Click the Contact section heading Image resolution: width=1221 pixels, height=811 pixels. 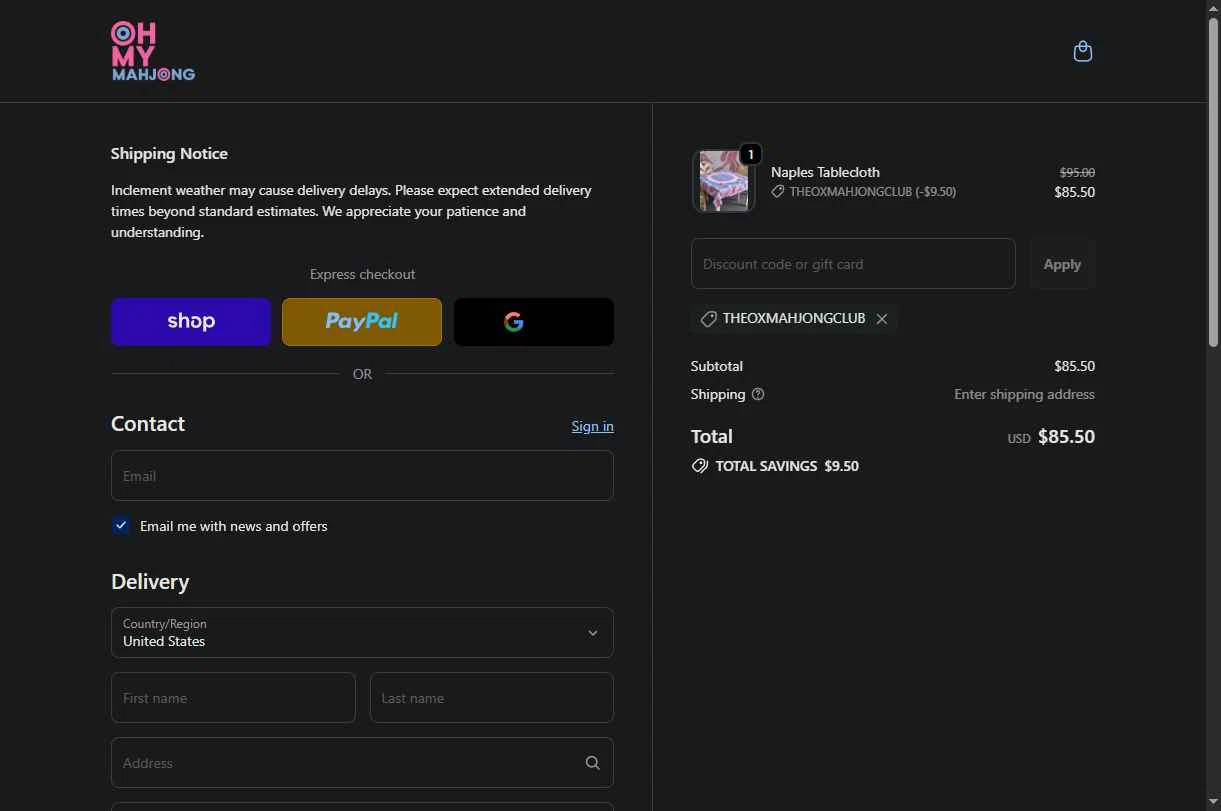pos(148,424)
